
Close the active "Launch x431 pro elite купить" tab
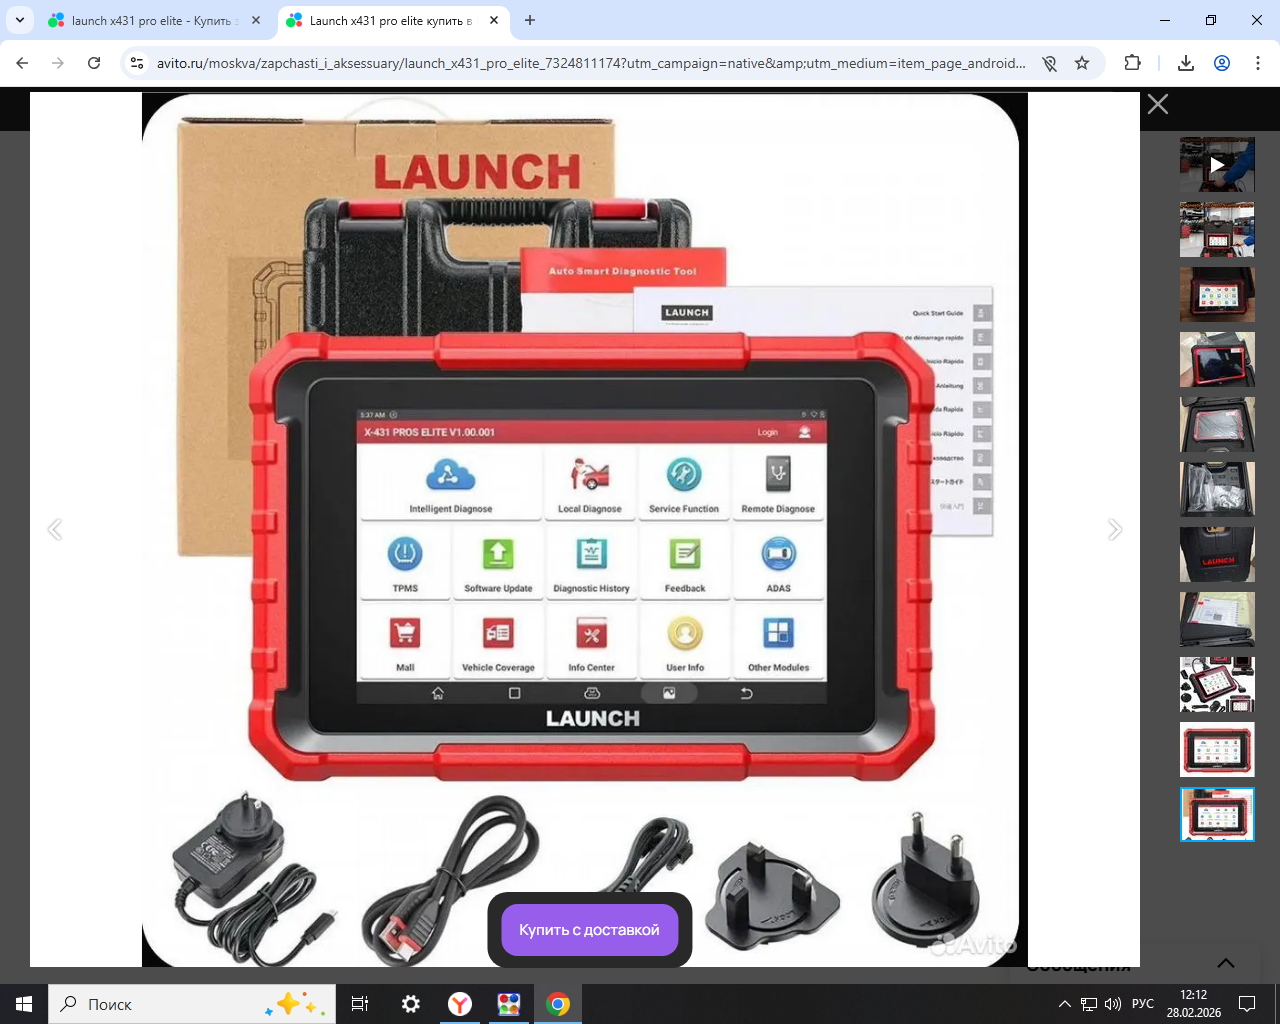pos(494,20)
